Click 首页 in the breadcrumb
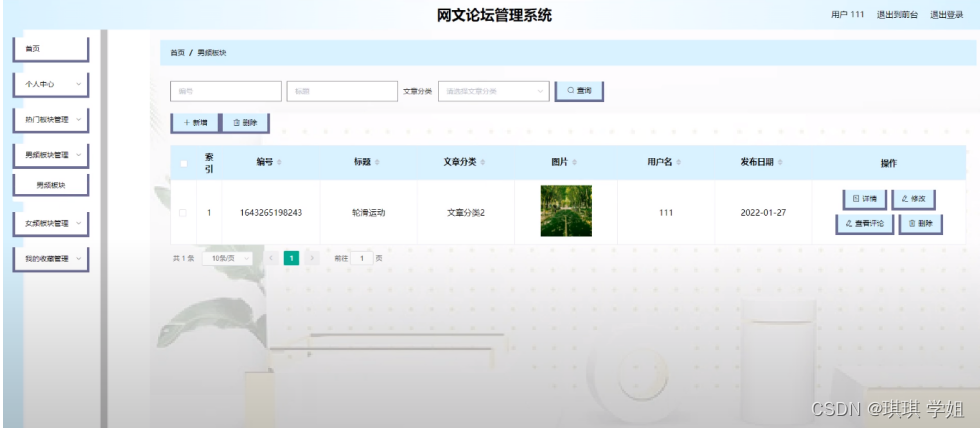This screenshot has height=428, width=980. 178,53
